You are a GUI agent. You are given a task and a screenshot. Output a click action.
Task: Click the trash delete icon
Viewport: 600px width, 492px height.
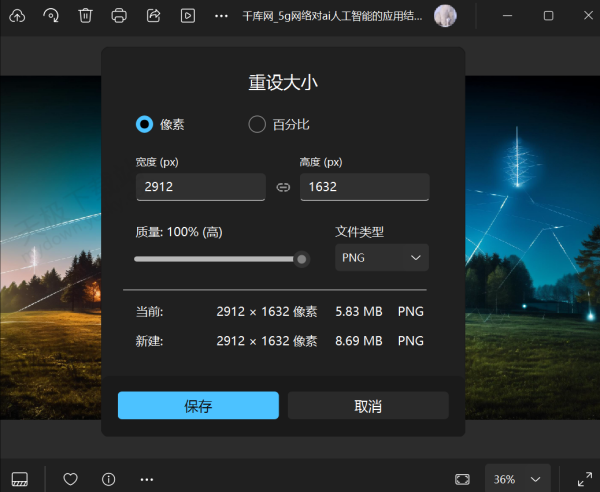(85, 16)
